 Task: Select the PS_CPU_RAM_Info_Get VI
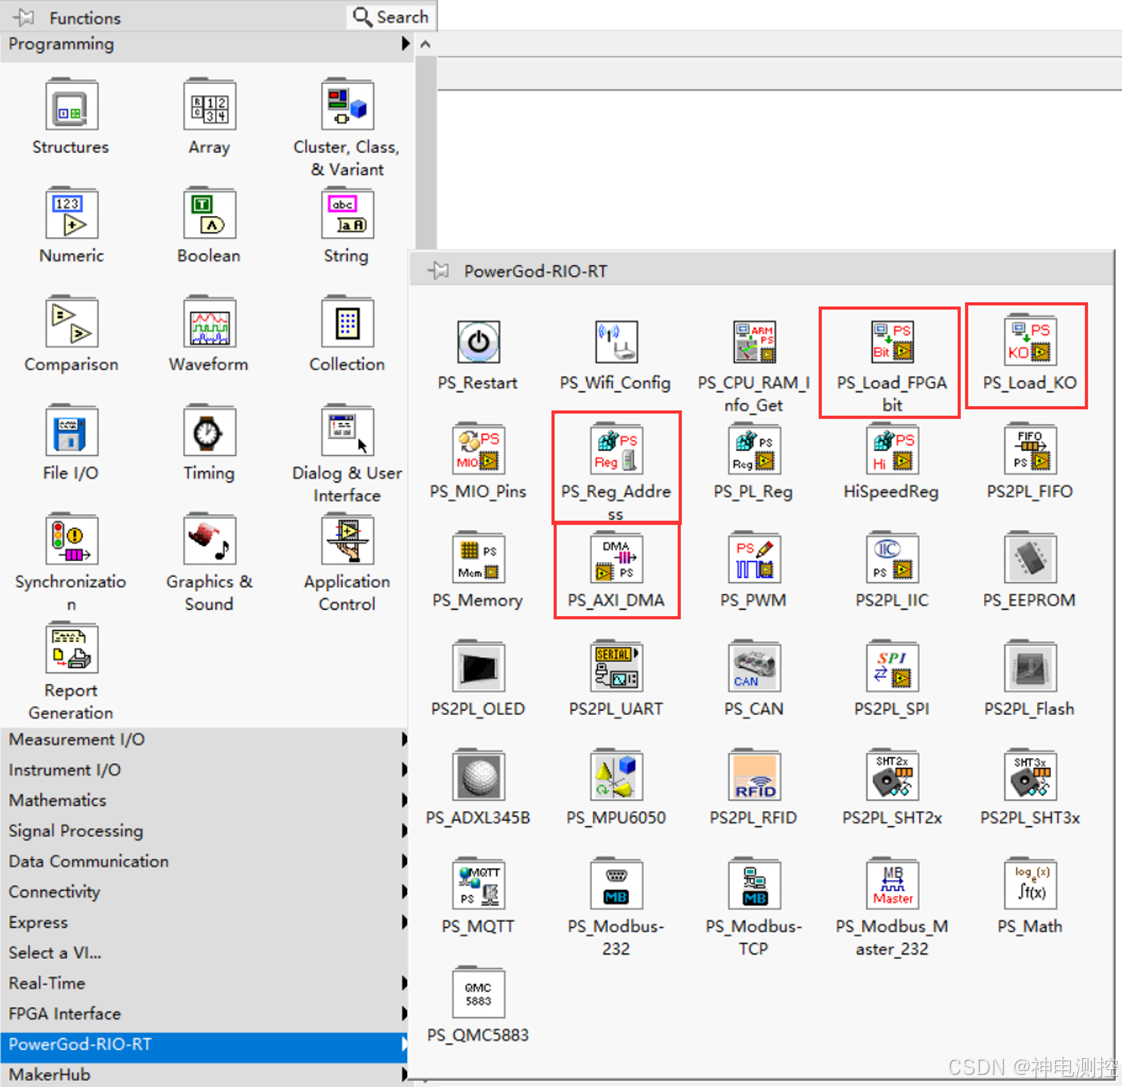pos(754,342)
